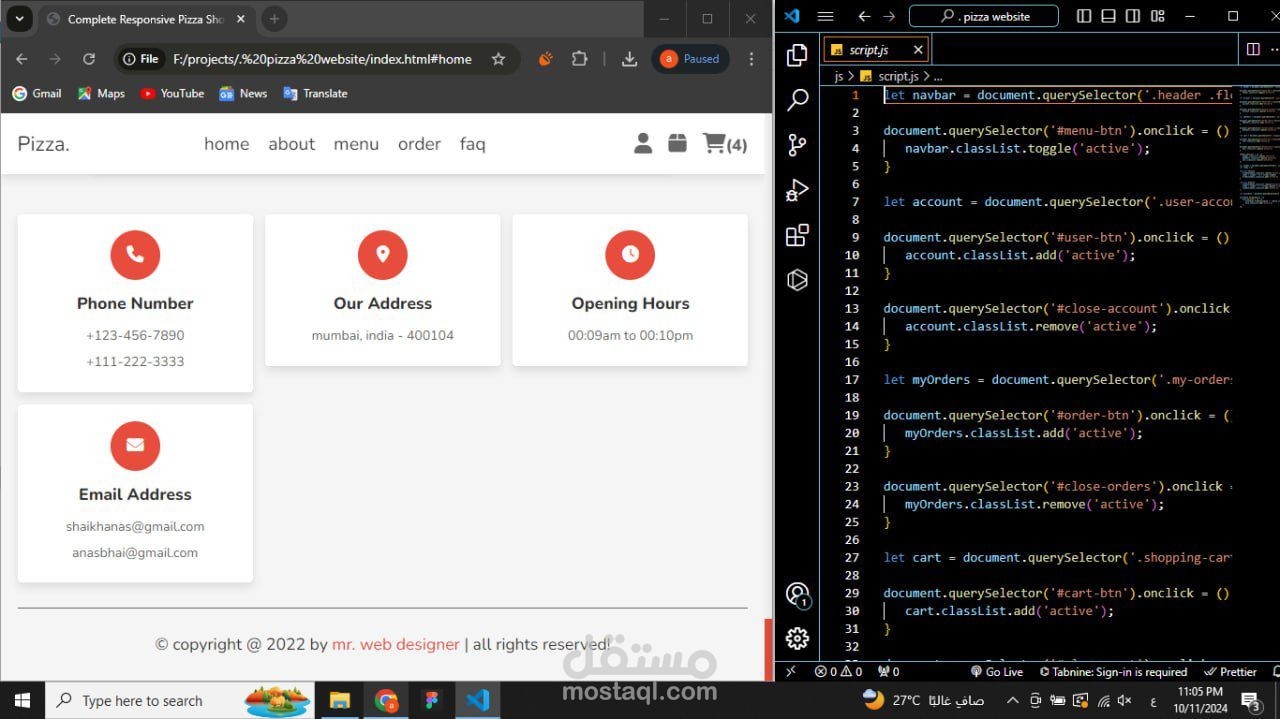The height and width of the screenshot is (719, 1280).
Task: Open VS Code Manage gear icon
Action: point(797,638)
